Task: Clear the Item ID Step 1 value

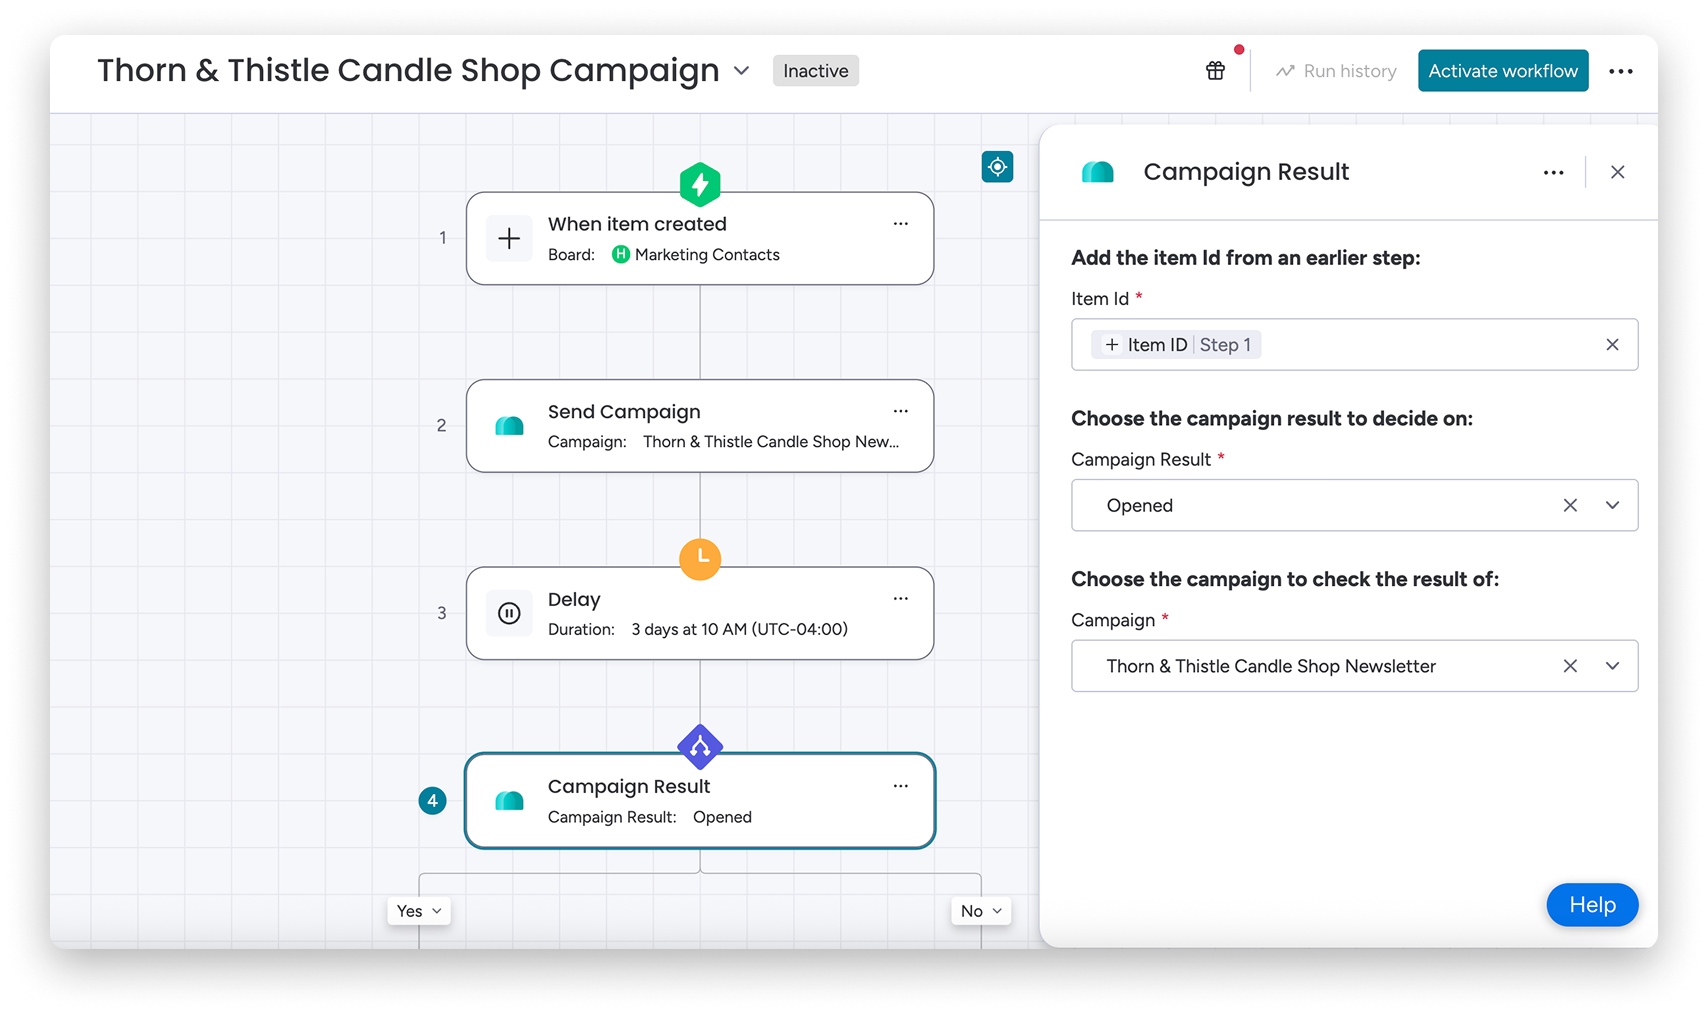Action: pos(1612,345)
